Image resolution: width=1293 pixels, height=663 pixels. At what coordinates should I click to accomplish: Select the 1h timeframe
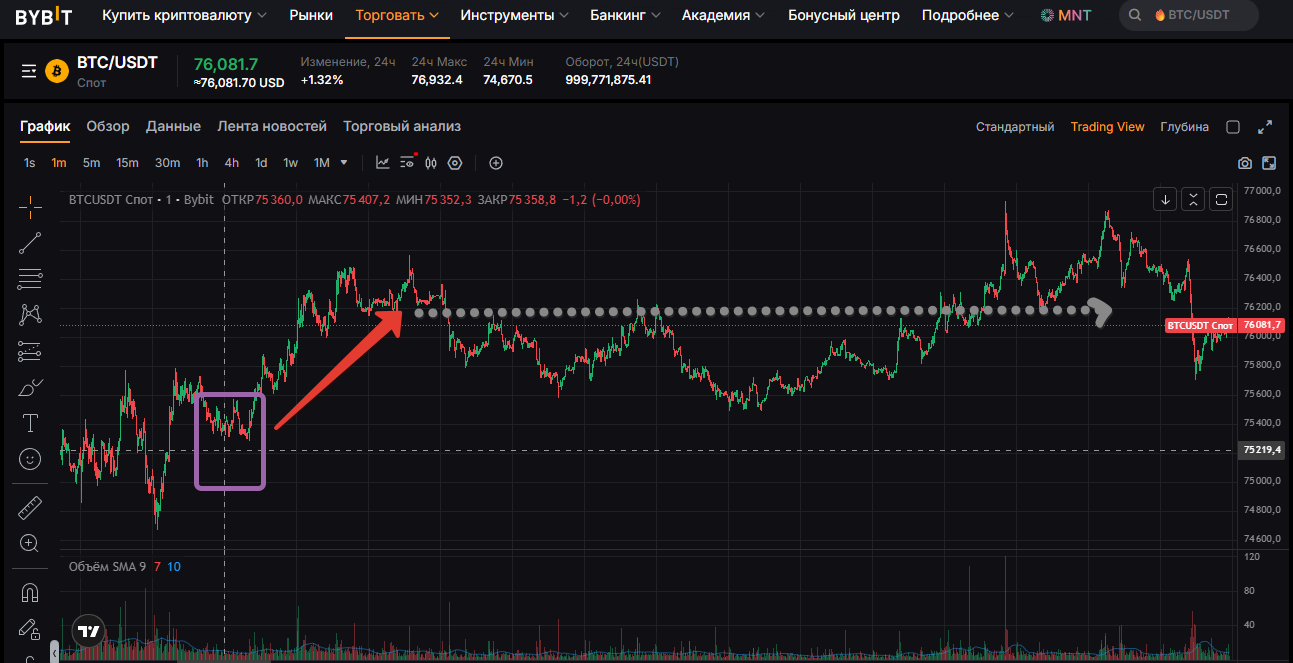click(202, 162)
